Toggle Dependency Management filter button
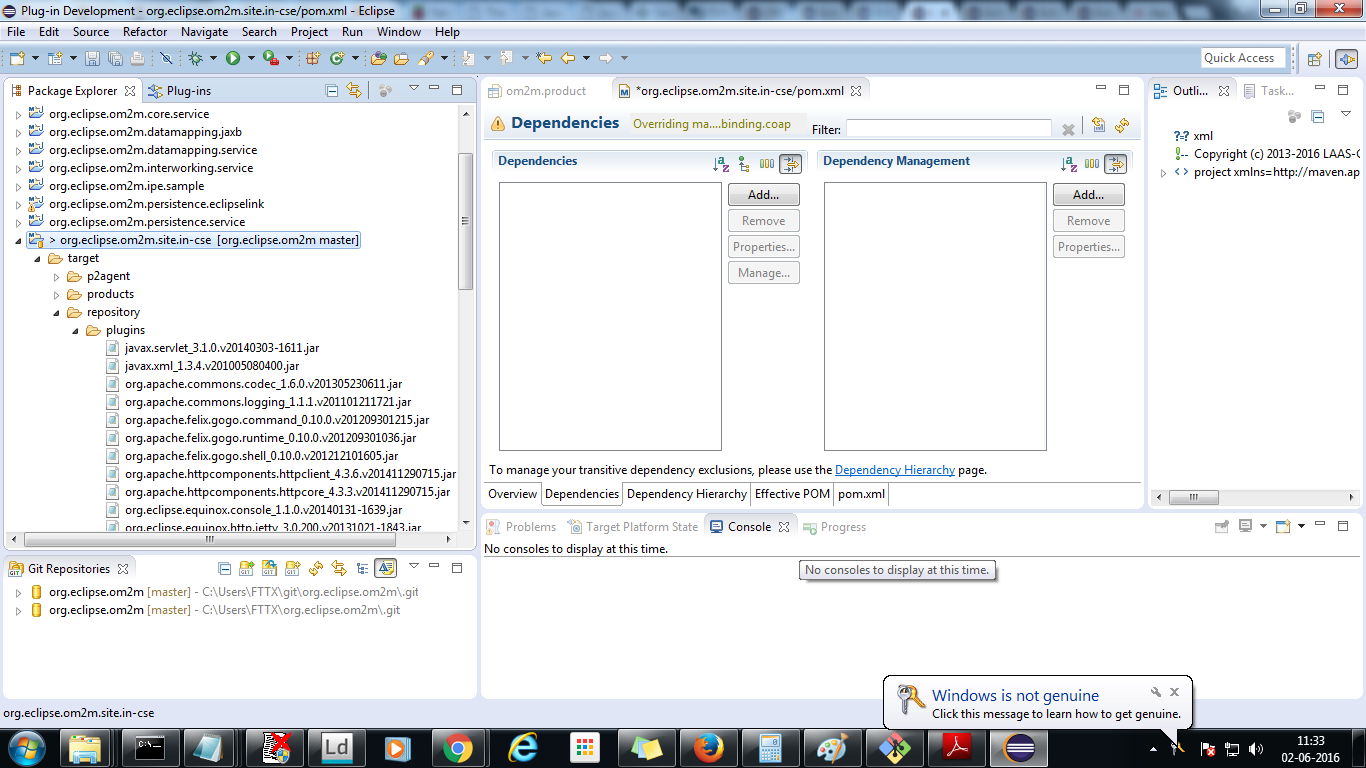 [x=1116, y=164]
